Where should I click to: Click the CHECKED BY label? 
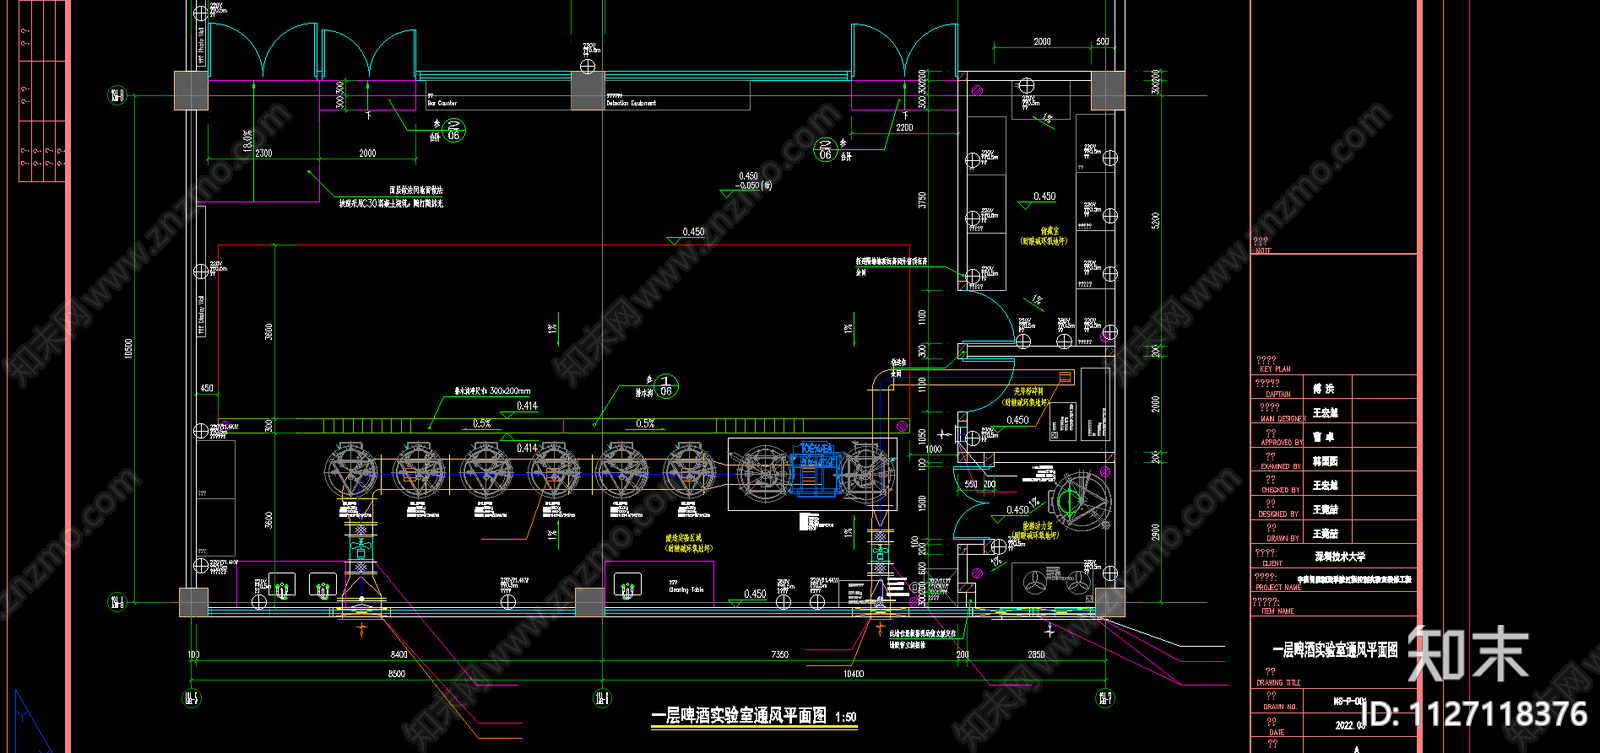(1280, 490)
